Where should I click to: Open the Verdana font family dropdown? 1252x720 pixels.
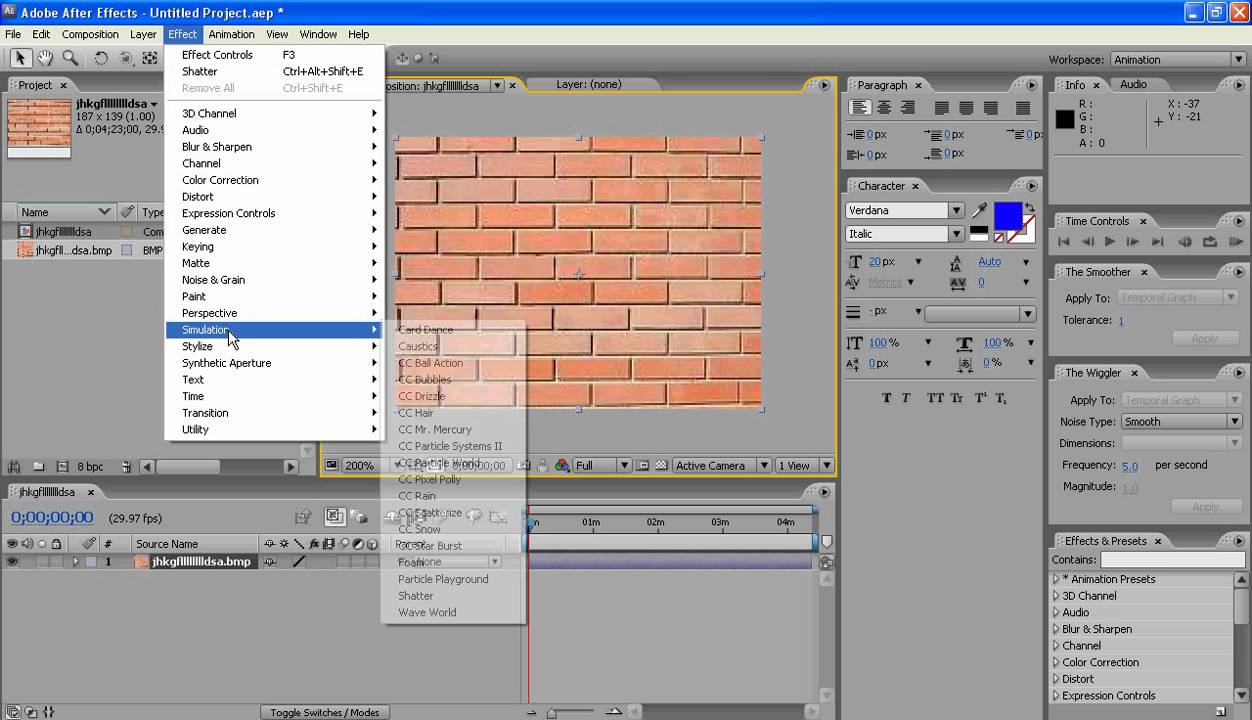pyautogui.click(x=956, y=210)
